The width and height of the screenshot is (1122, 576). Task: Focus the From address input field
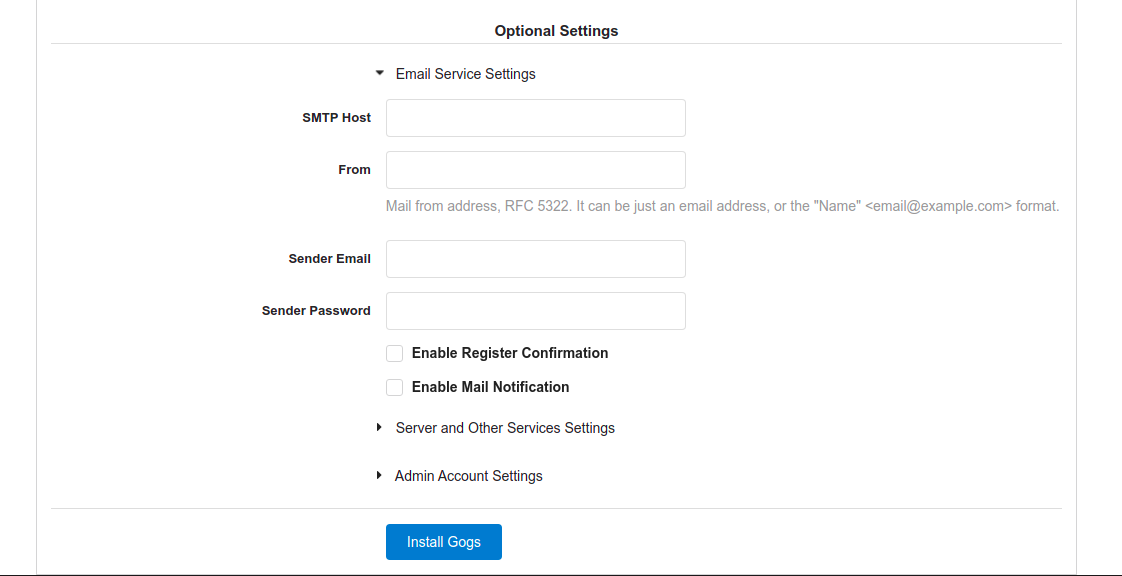click(536, 170)
